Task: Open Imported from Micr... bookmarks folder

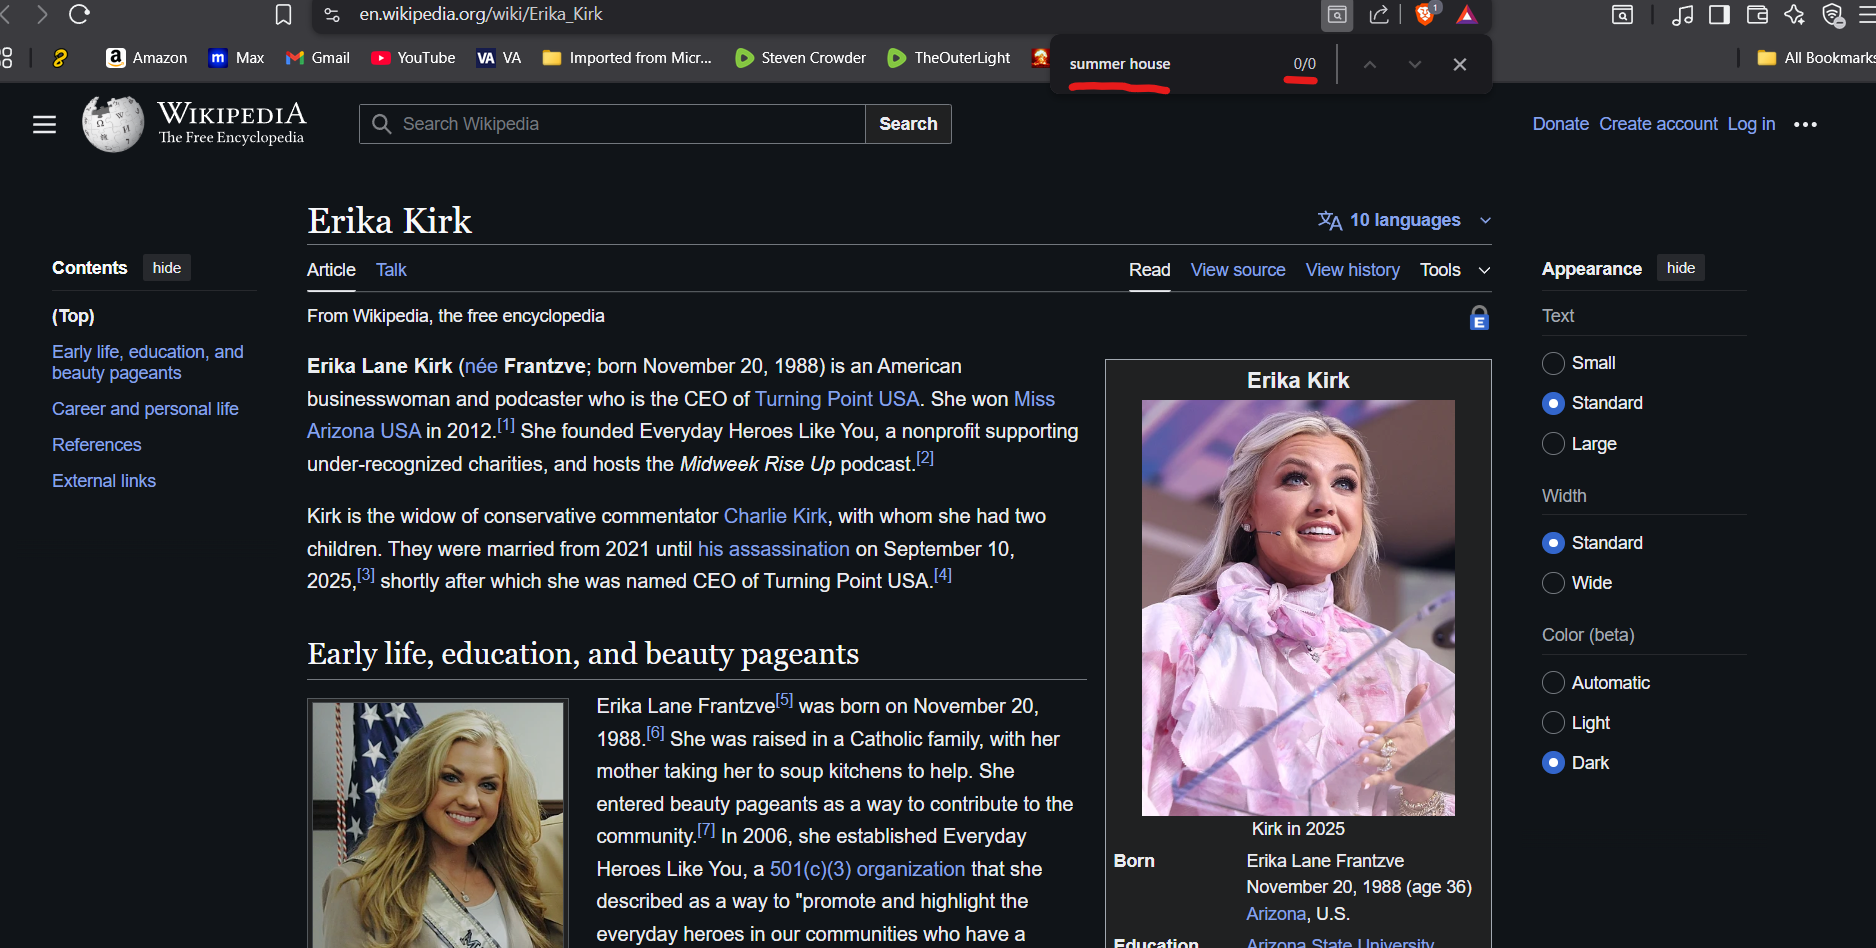Action: [x=627, y=58]
